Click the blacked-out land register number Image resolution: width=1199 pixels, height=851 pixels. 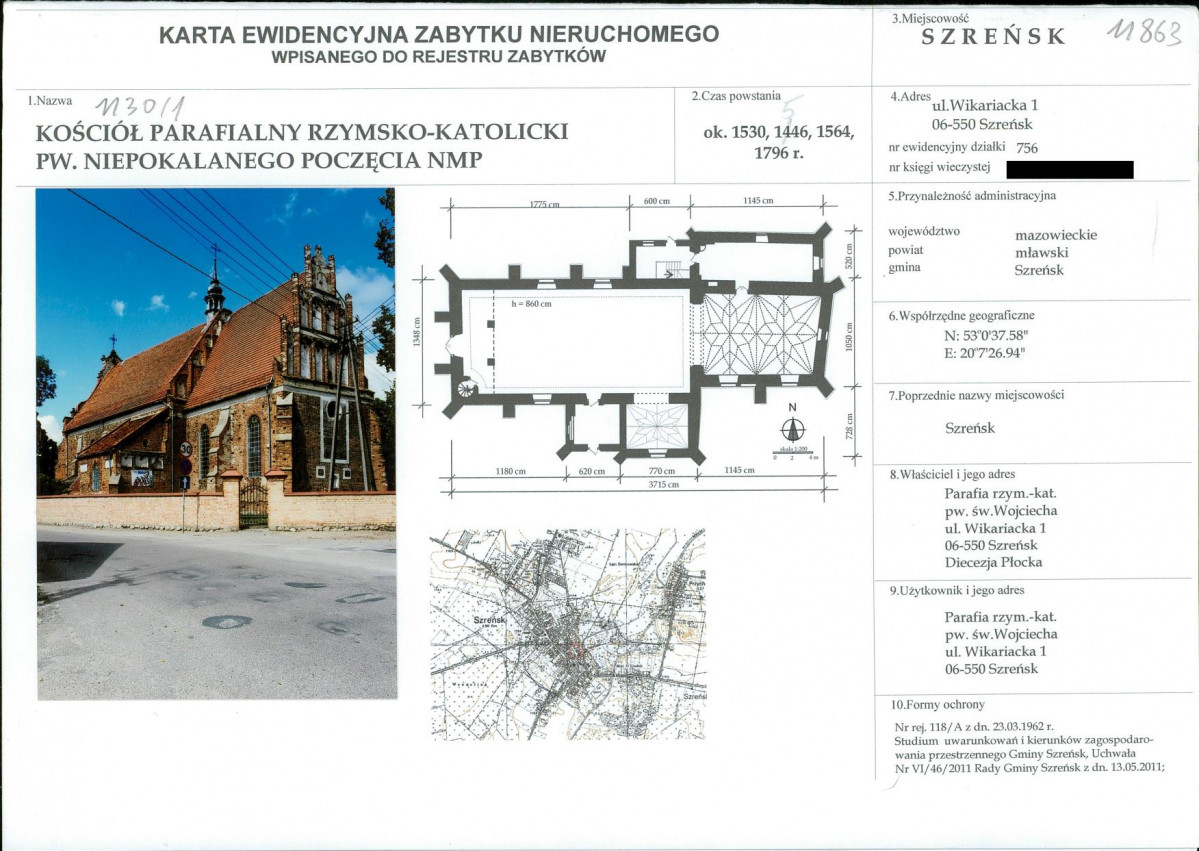tap(1070, 170)
